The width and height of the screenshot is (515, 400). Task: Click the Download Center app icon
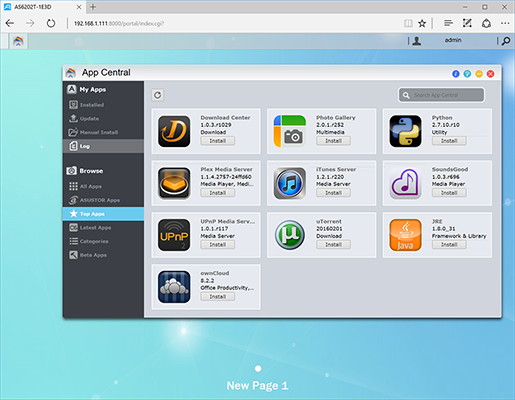click(174, 131)
